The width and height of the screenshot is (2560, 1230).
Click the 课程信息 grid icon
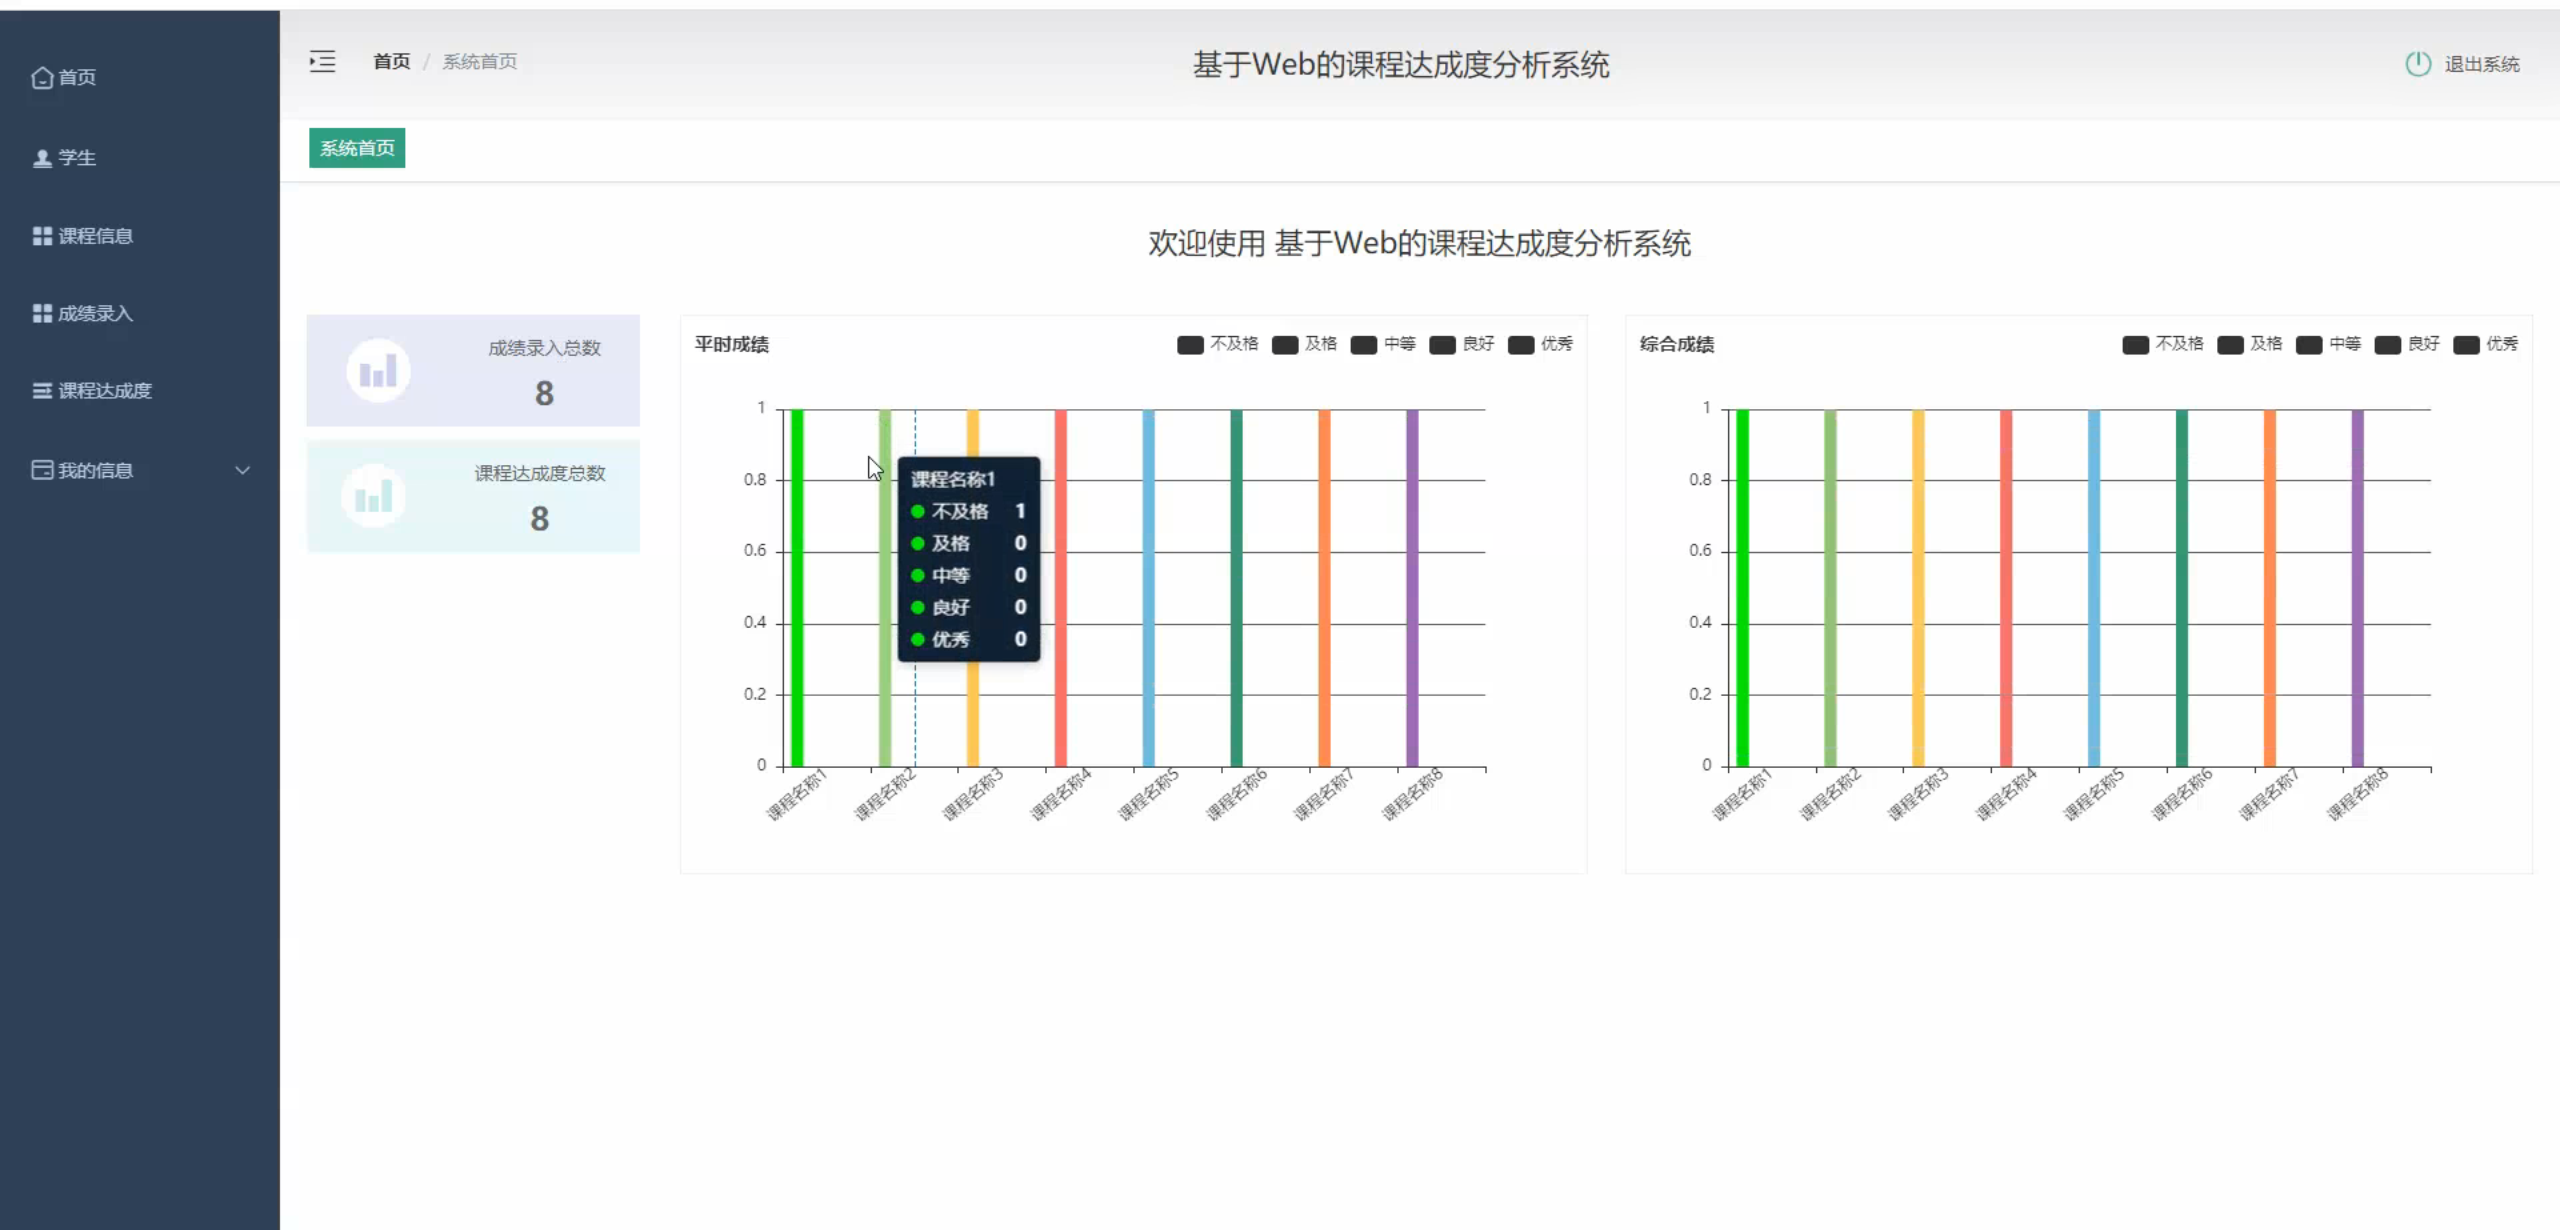42,236
